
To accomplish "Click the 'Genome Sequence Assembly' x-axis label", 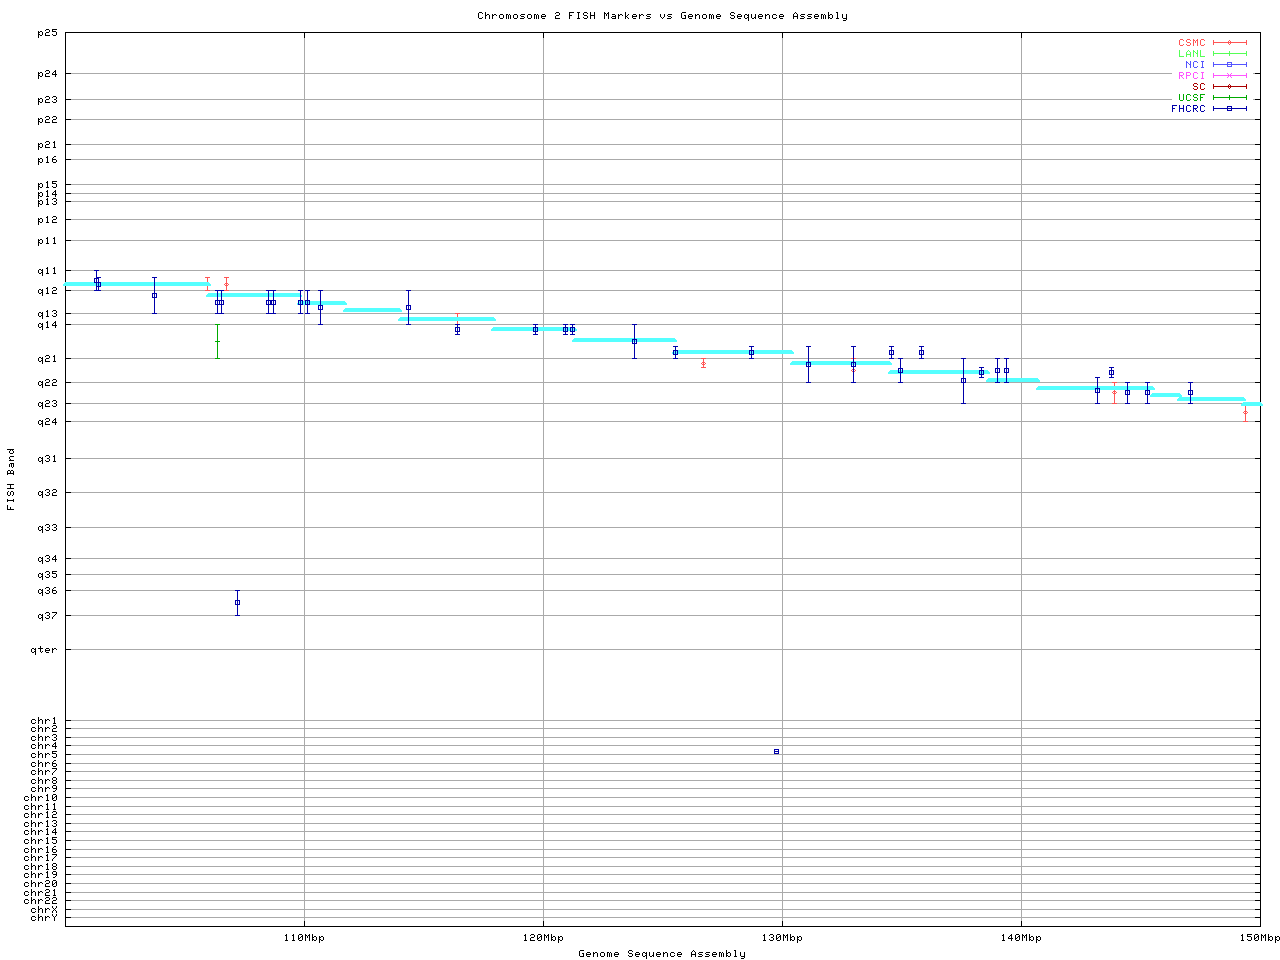I will coord(662,954).
